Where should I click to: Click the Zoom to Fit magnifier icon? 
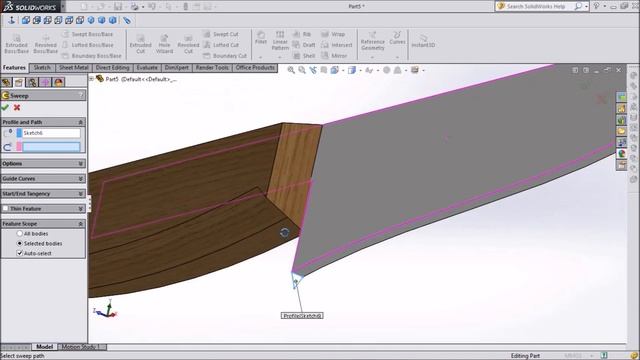(x=291, y=70)
